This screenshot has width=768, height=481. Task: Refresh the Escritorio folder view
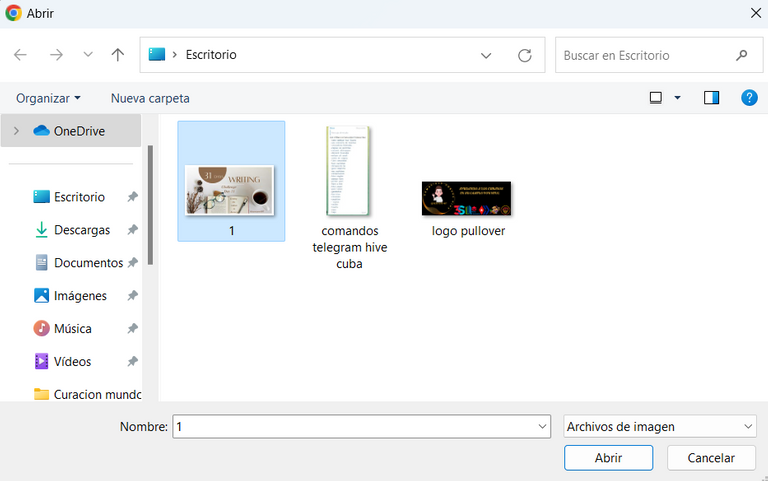click(525, 55)
